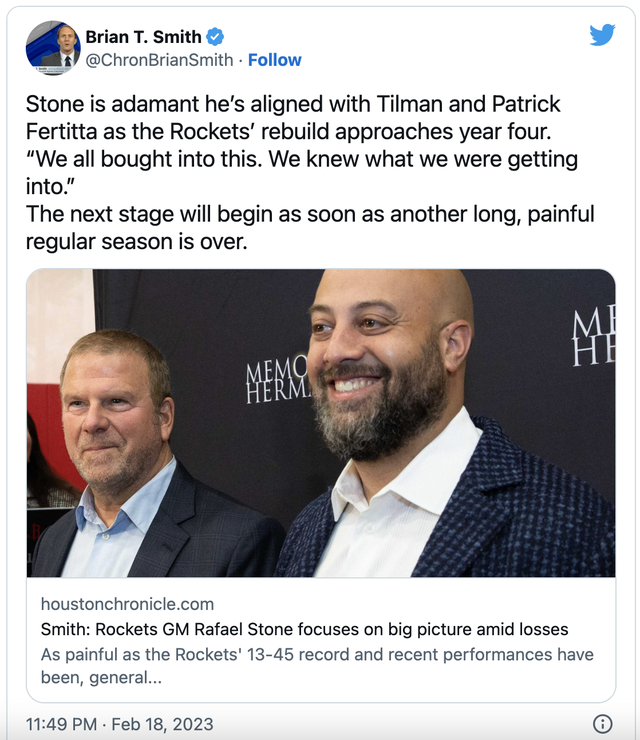The height and width of the screenshot is (740, 640).
Task: Open the @ChronBrianSmith handle
Action: (159, 60)
